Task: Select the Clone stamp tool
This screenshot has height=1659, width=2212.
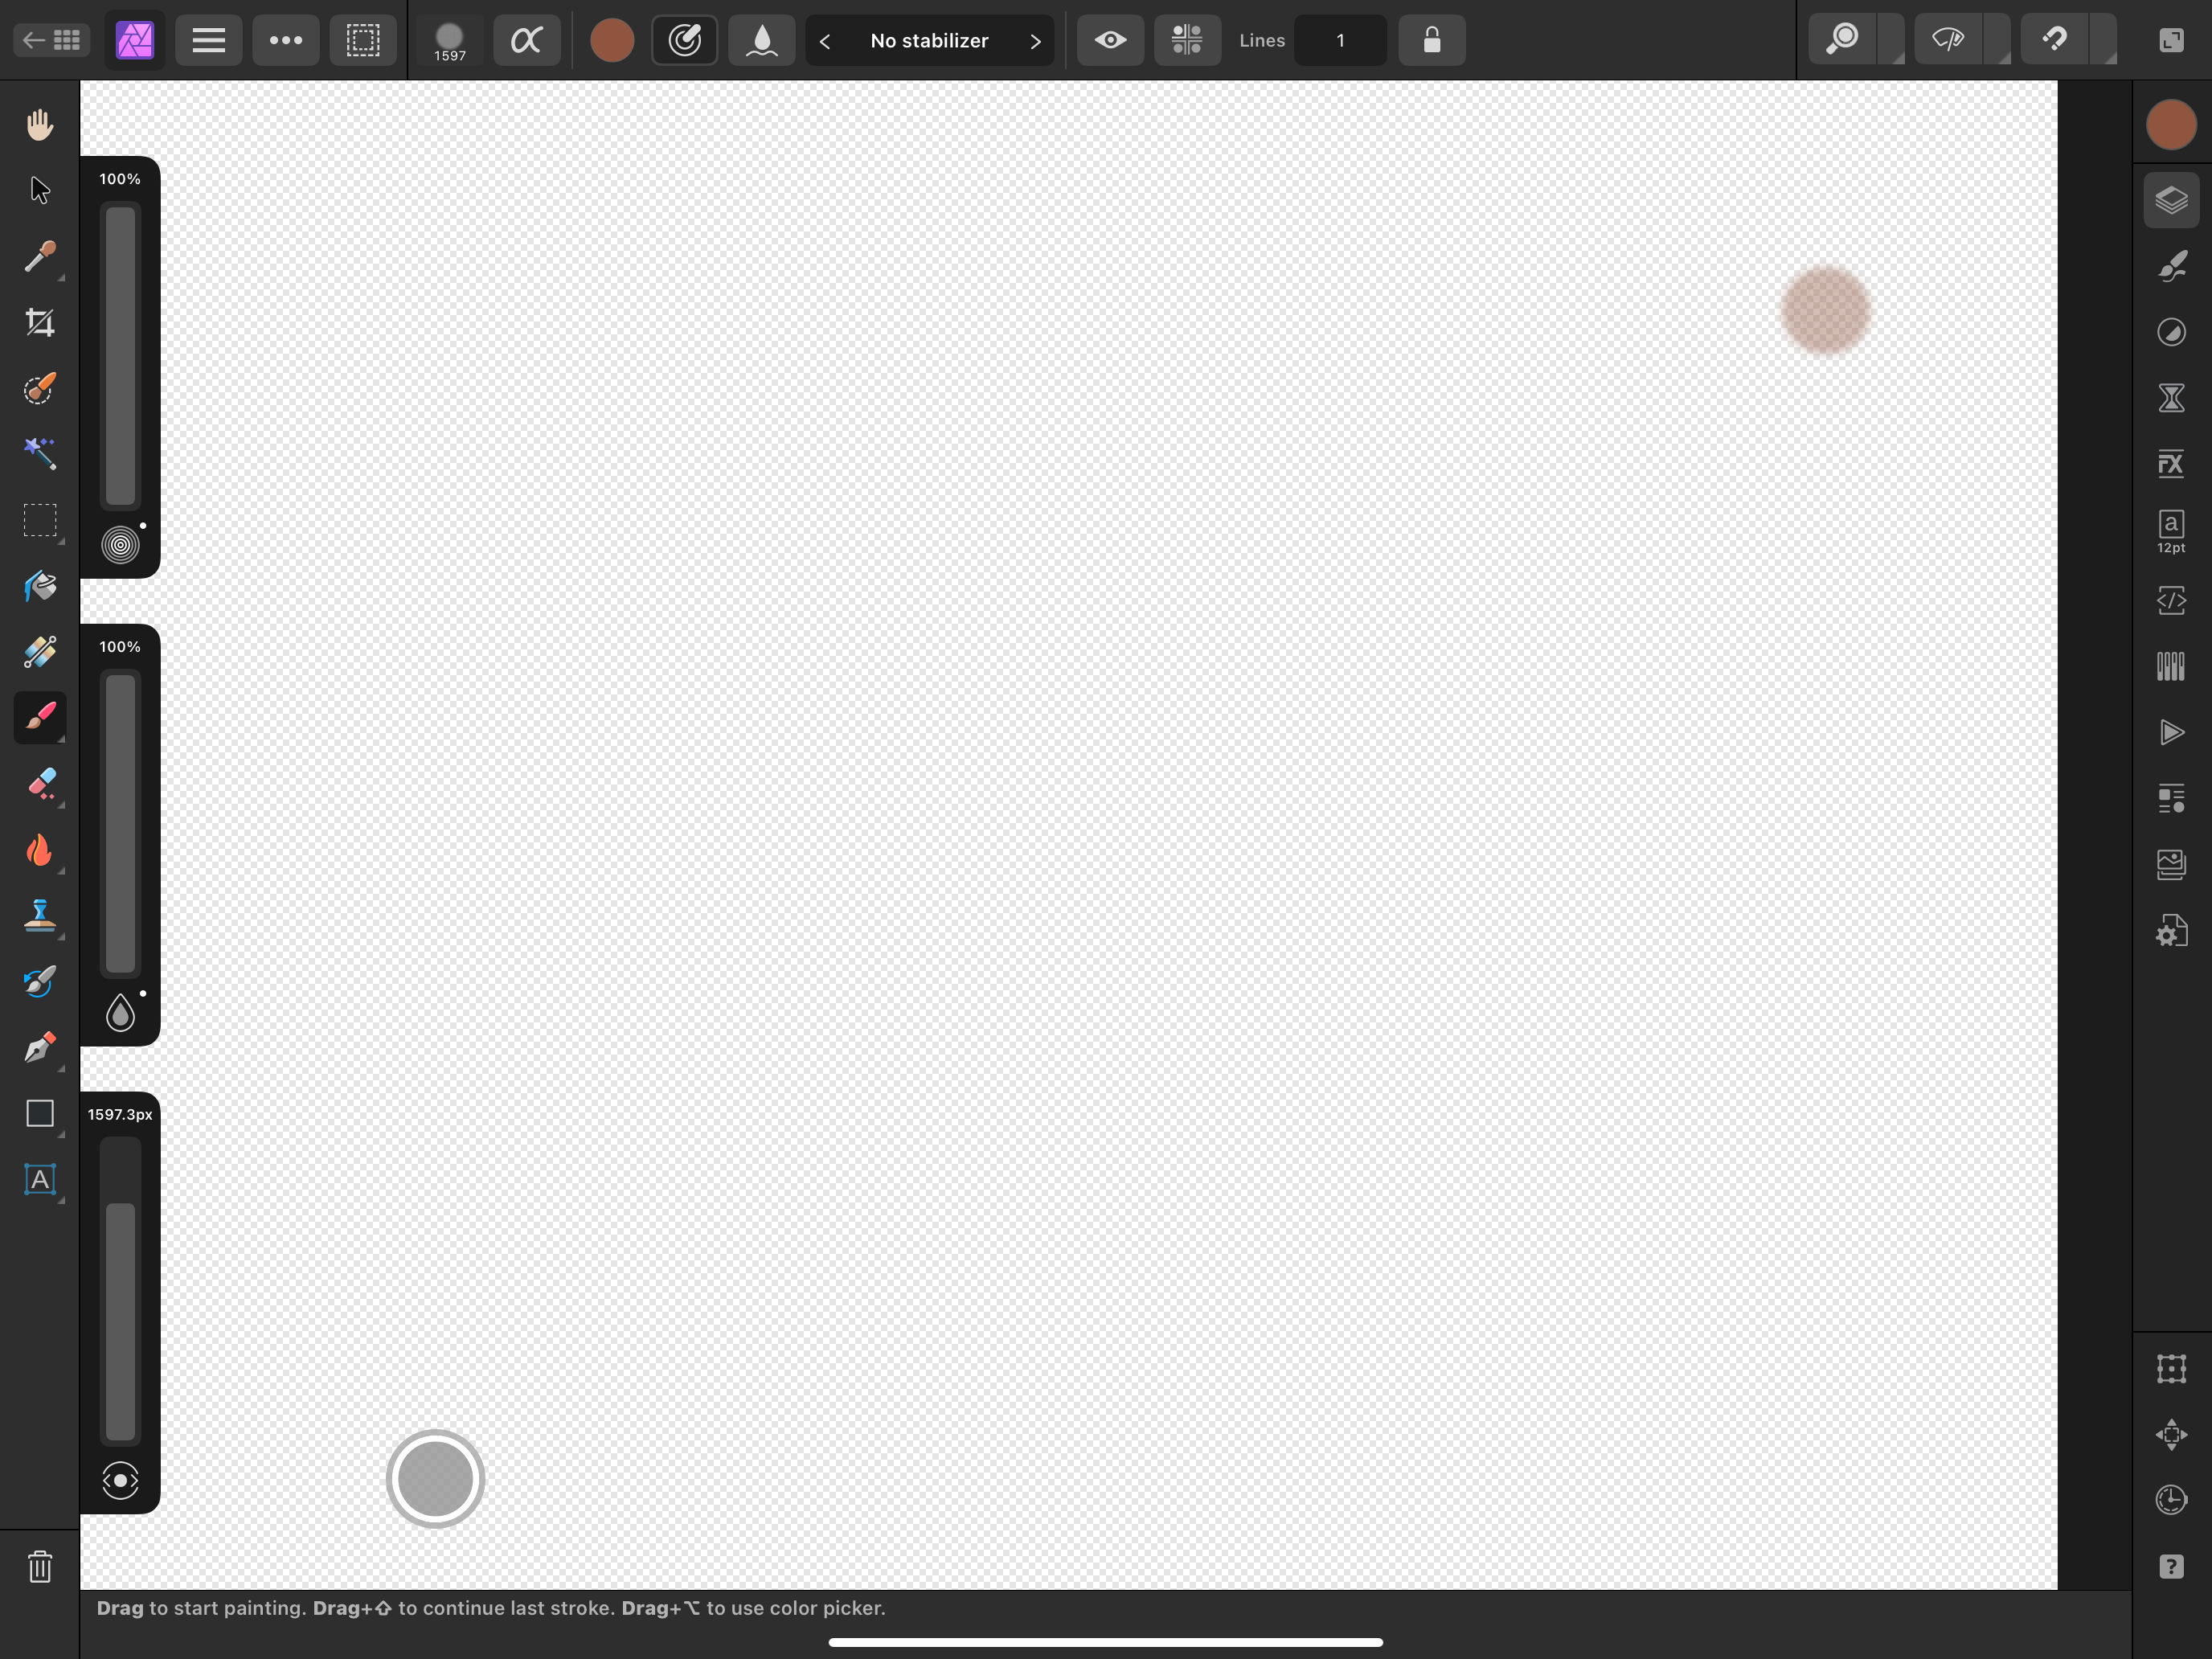Action: (40, 916)
